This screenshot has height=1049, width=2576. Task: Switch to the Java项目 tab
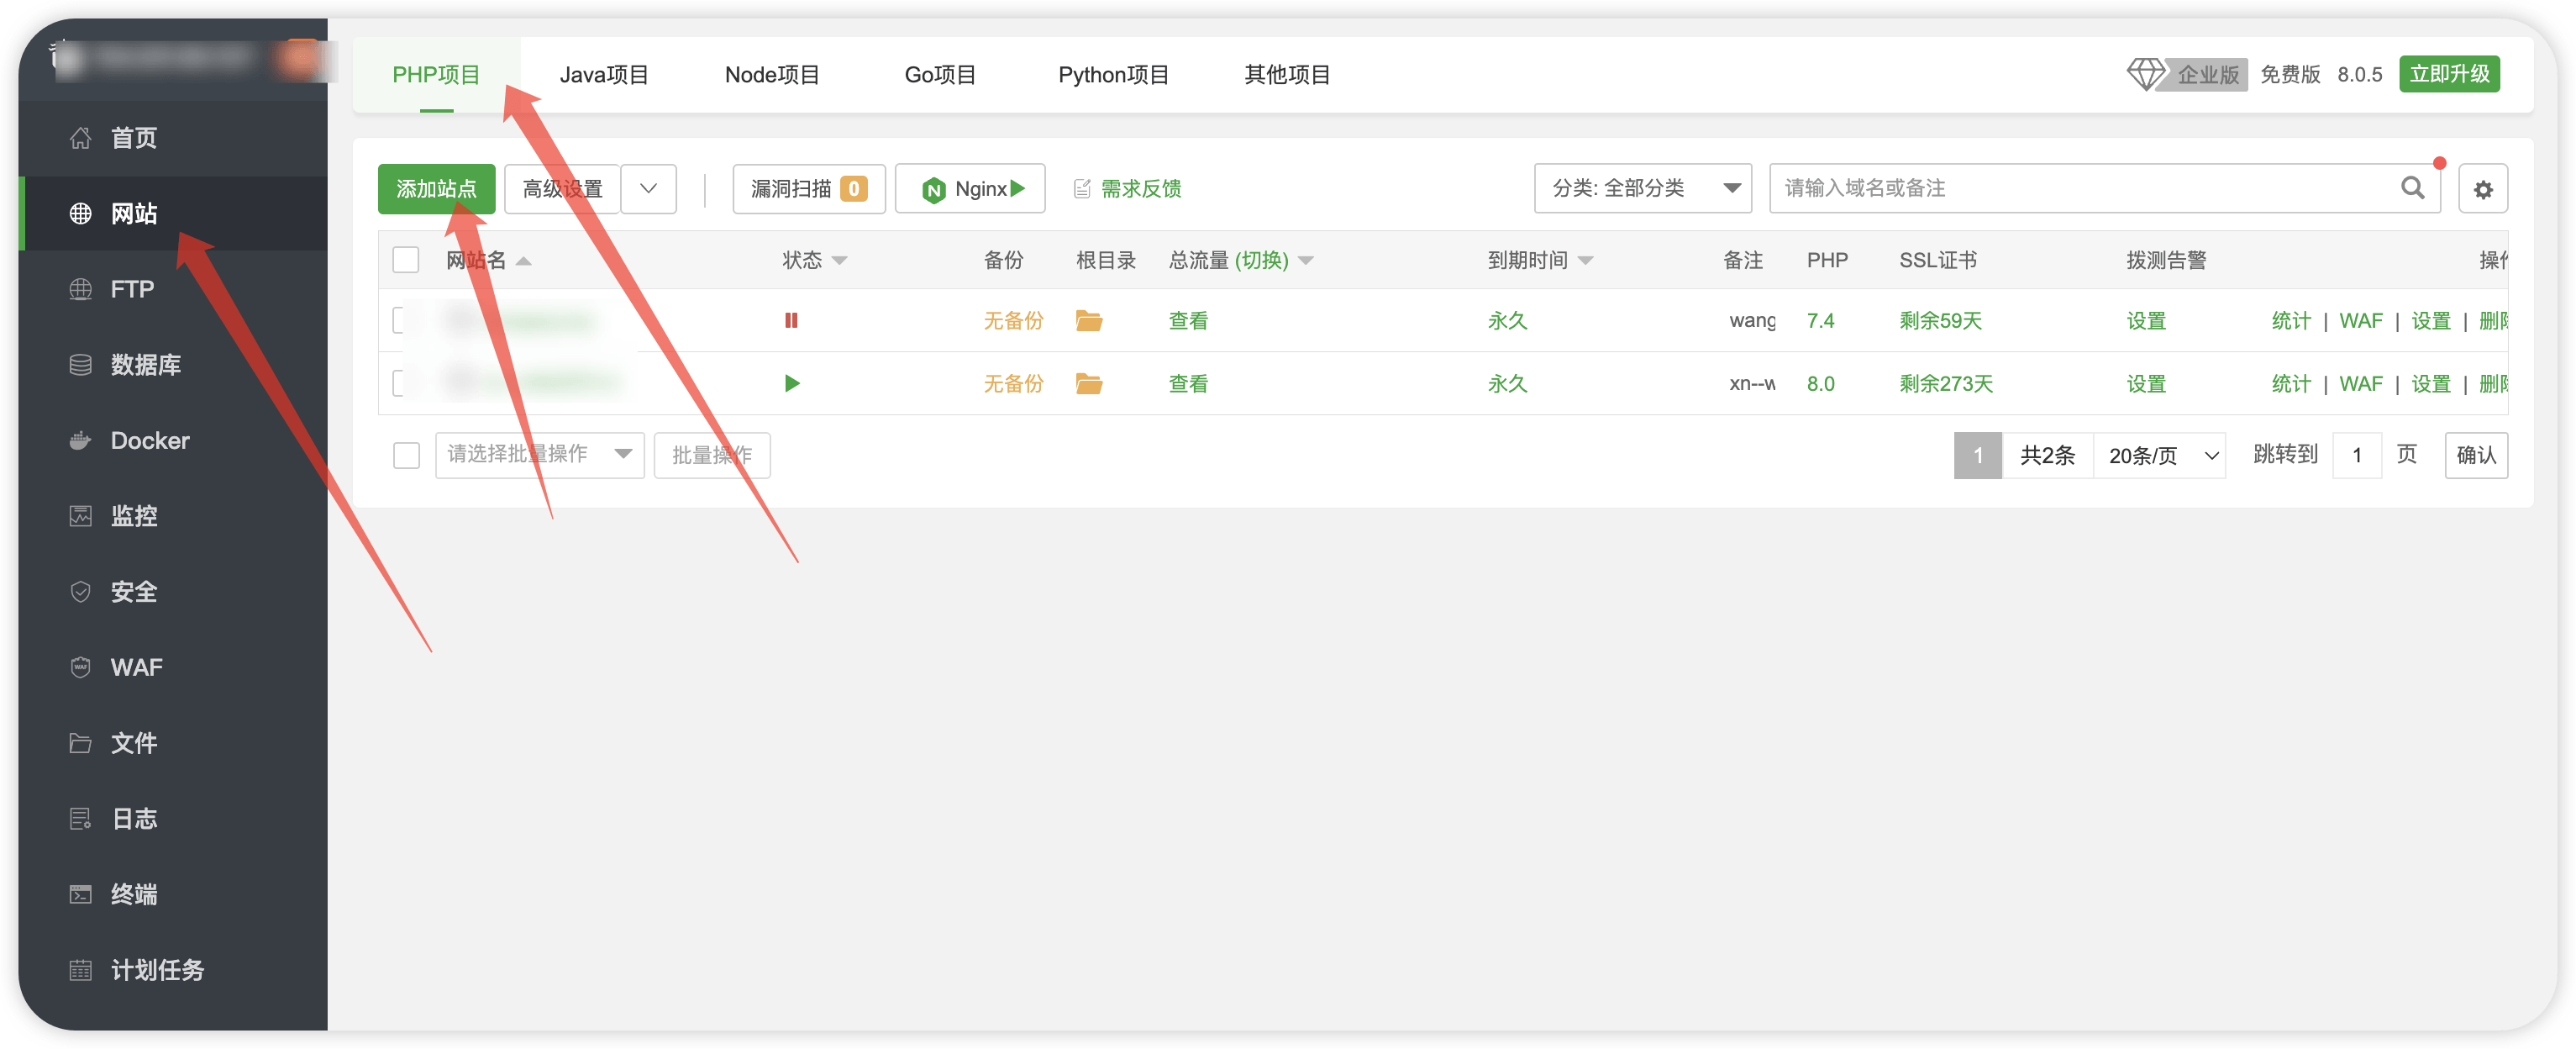[x=603, y=75]
